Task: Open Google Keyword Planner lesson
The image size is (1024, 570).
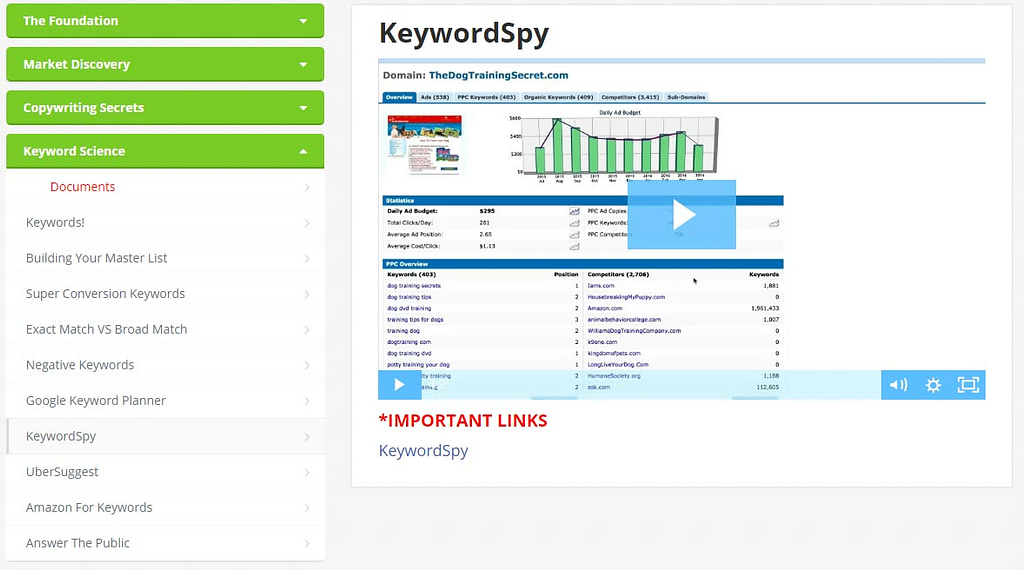Action: 165,400
